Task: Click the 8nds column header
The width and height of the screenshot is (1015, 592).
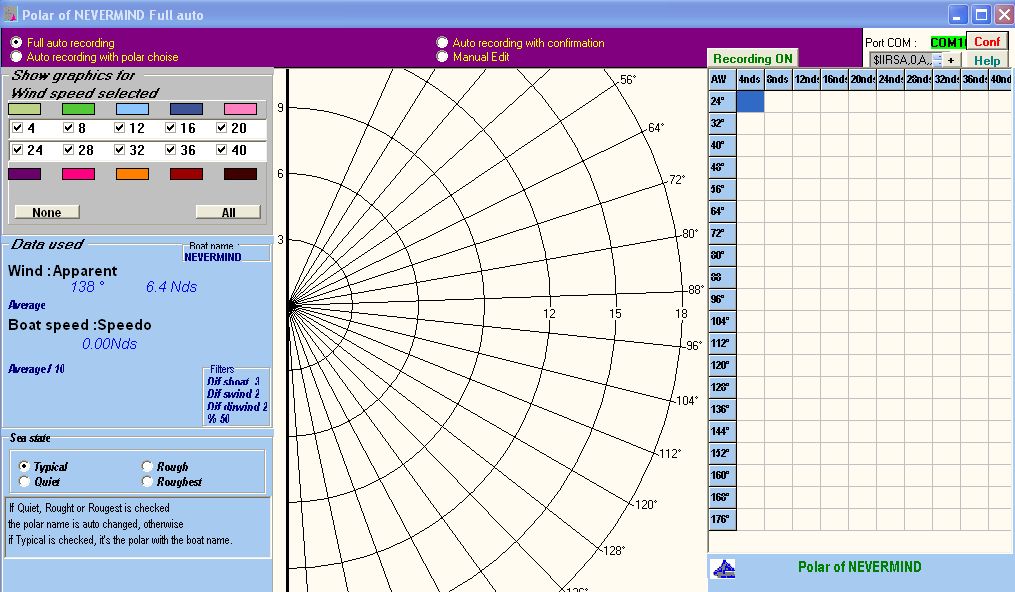Action: [778, 79]
